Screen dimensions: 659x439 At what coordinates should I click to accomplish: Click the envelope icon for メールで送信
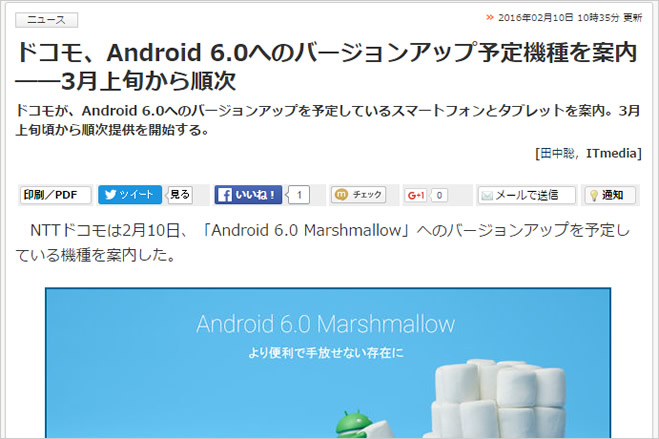(x=487, y=195)
